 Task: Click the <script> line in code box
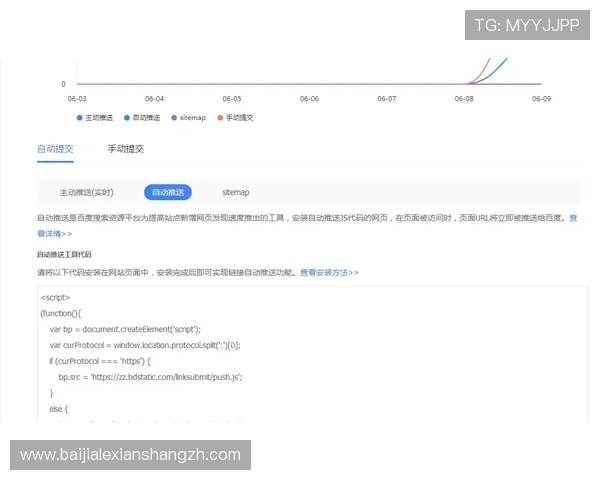(x=55, y=297)
